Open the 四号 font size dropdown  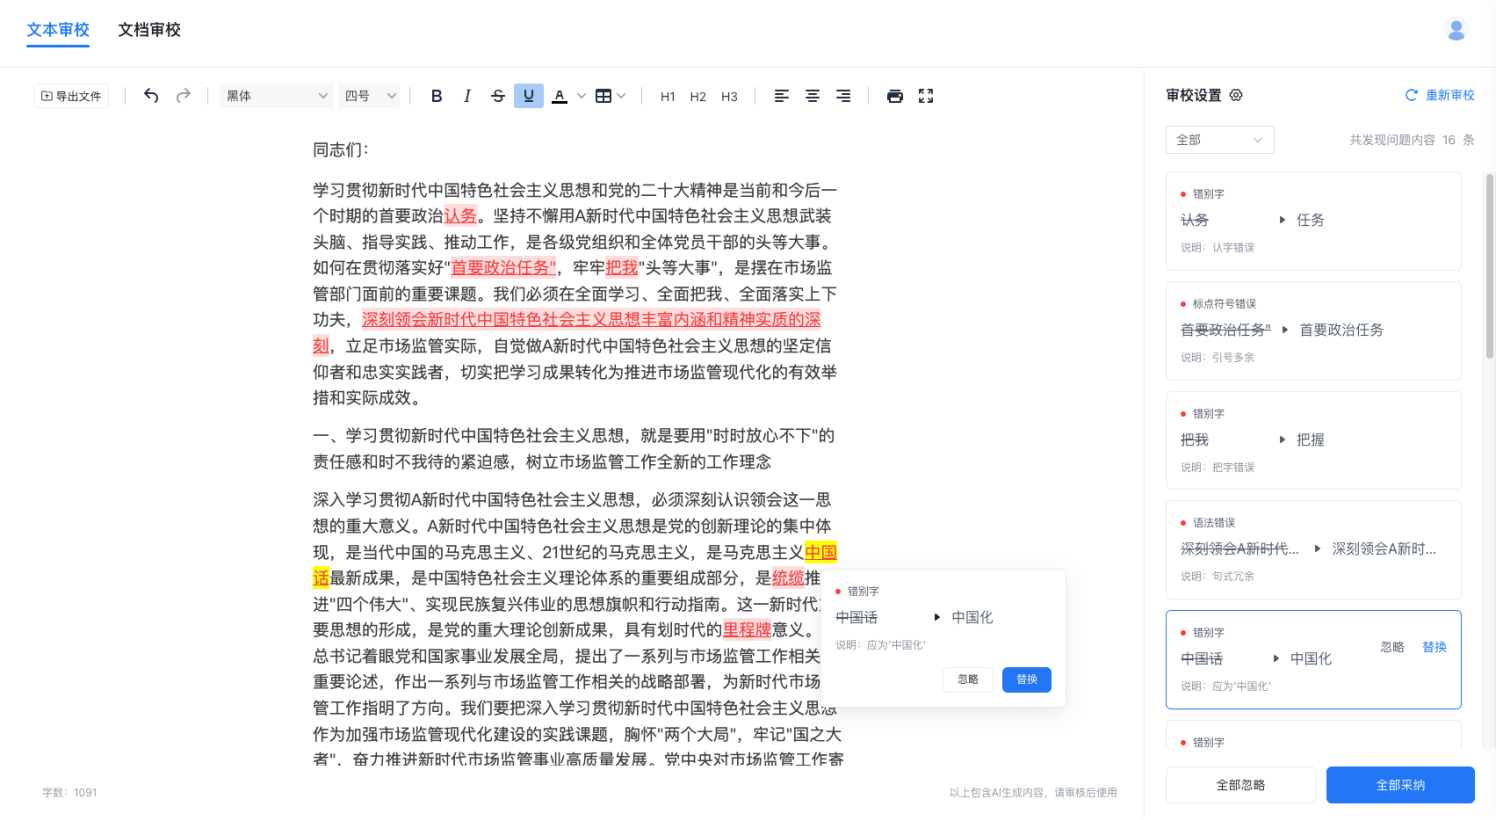(370, 96)
